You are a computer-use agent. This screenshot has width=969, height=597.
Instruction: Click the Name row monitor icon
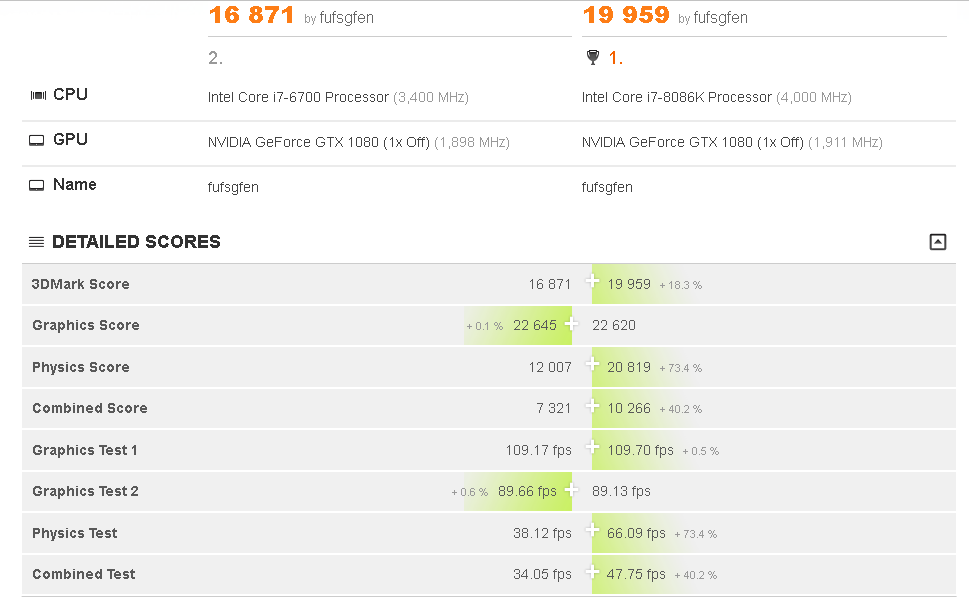(36, 185)
